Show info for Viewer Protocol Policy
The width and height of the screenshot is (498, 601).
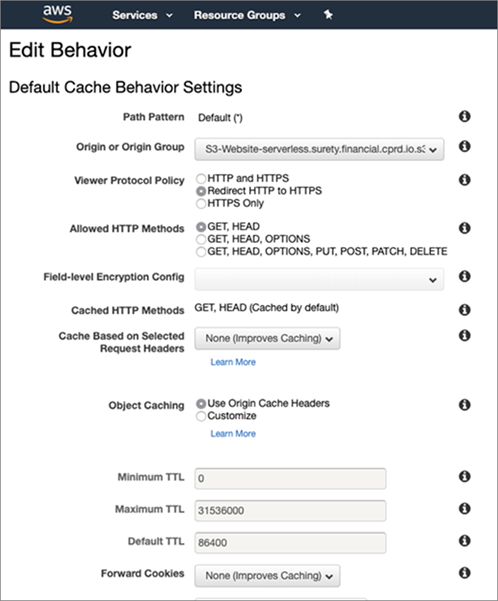point(464,179)
